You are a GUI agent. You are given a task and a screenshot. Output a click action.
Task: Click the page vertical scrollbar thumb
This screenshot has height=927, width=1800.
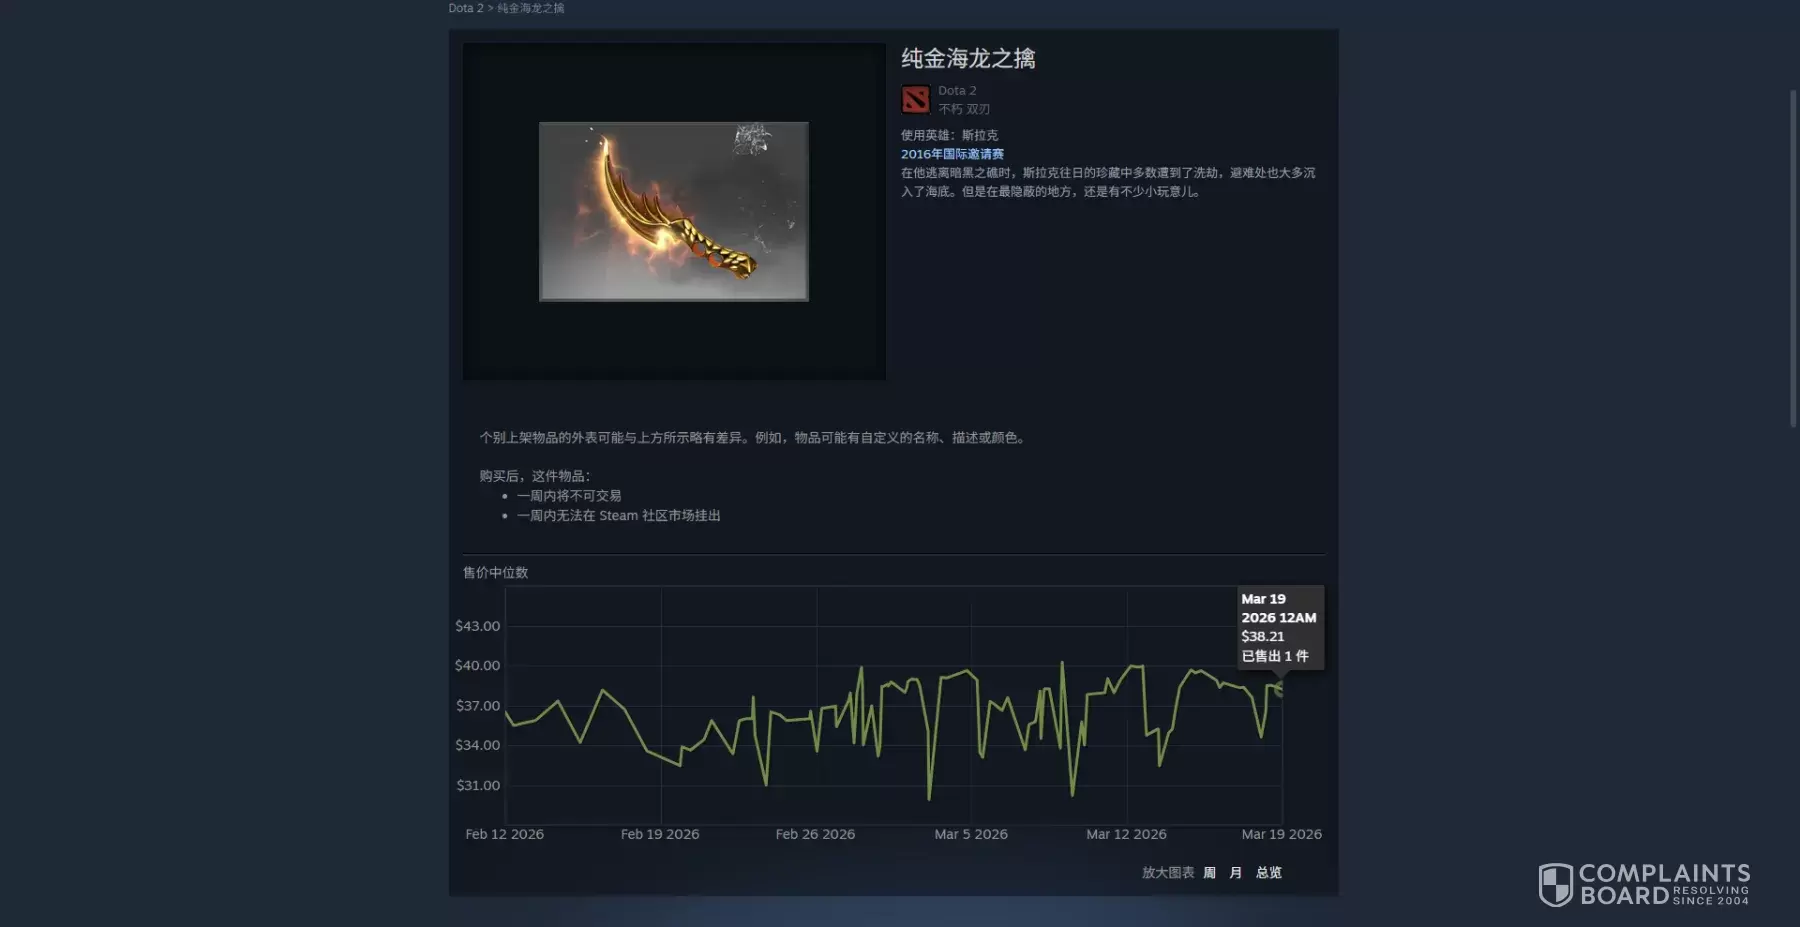(x=1793, y=258)
